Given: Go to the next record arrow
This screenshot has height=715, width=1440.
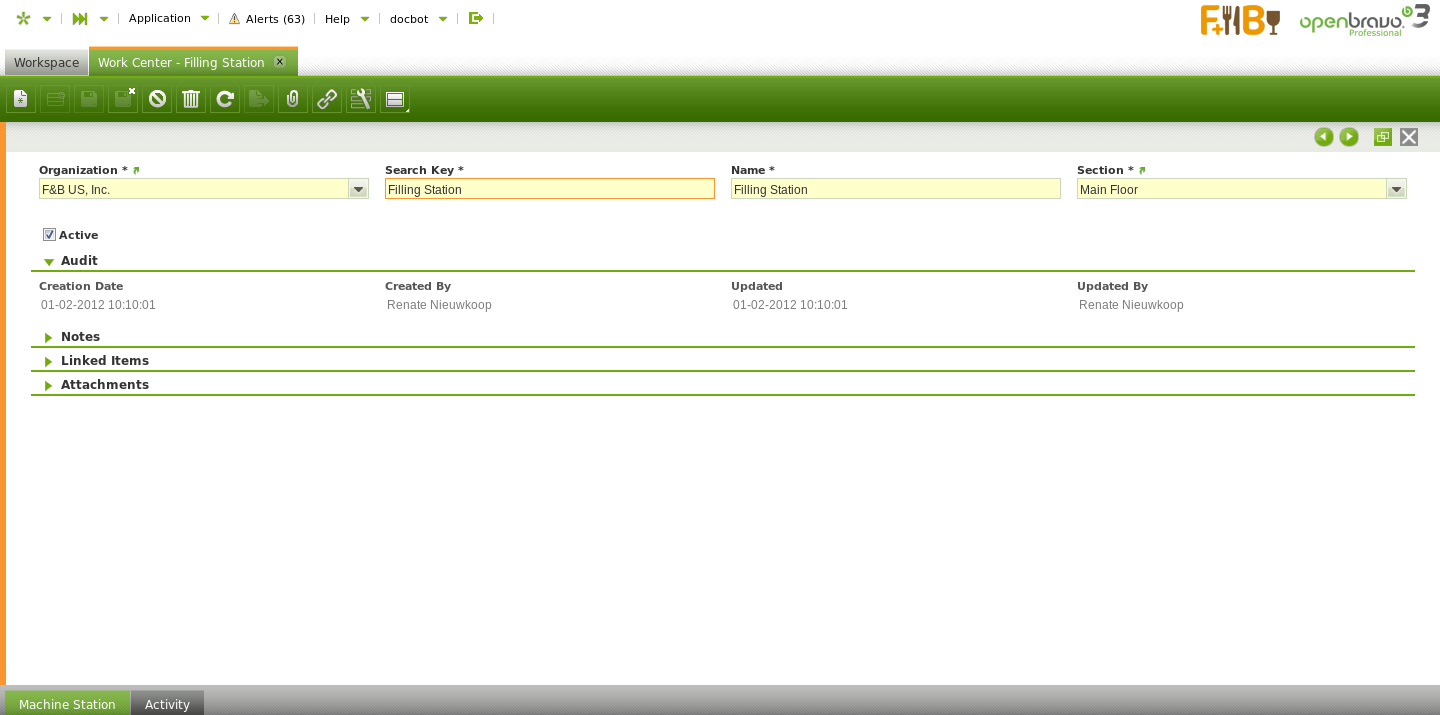Looking at the screenshot, I should point(1349,137).
